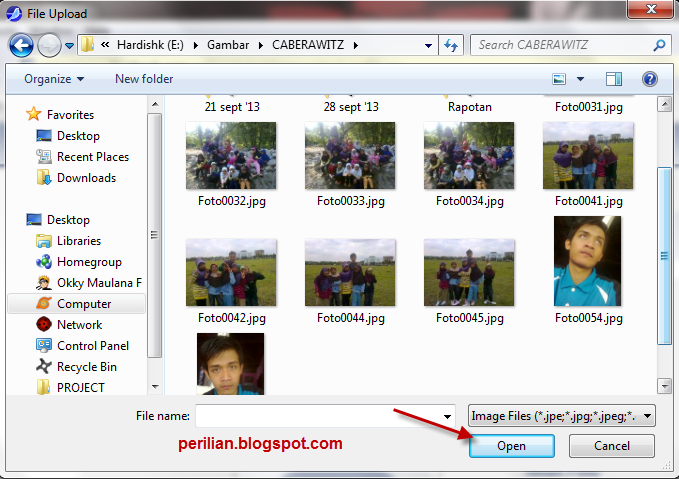Image resolution: width=679 pixels, height=479 pixels.
Task: Select Hardishk (E:) in the path
Action: [150, 45]
